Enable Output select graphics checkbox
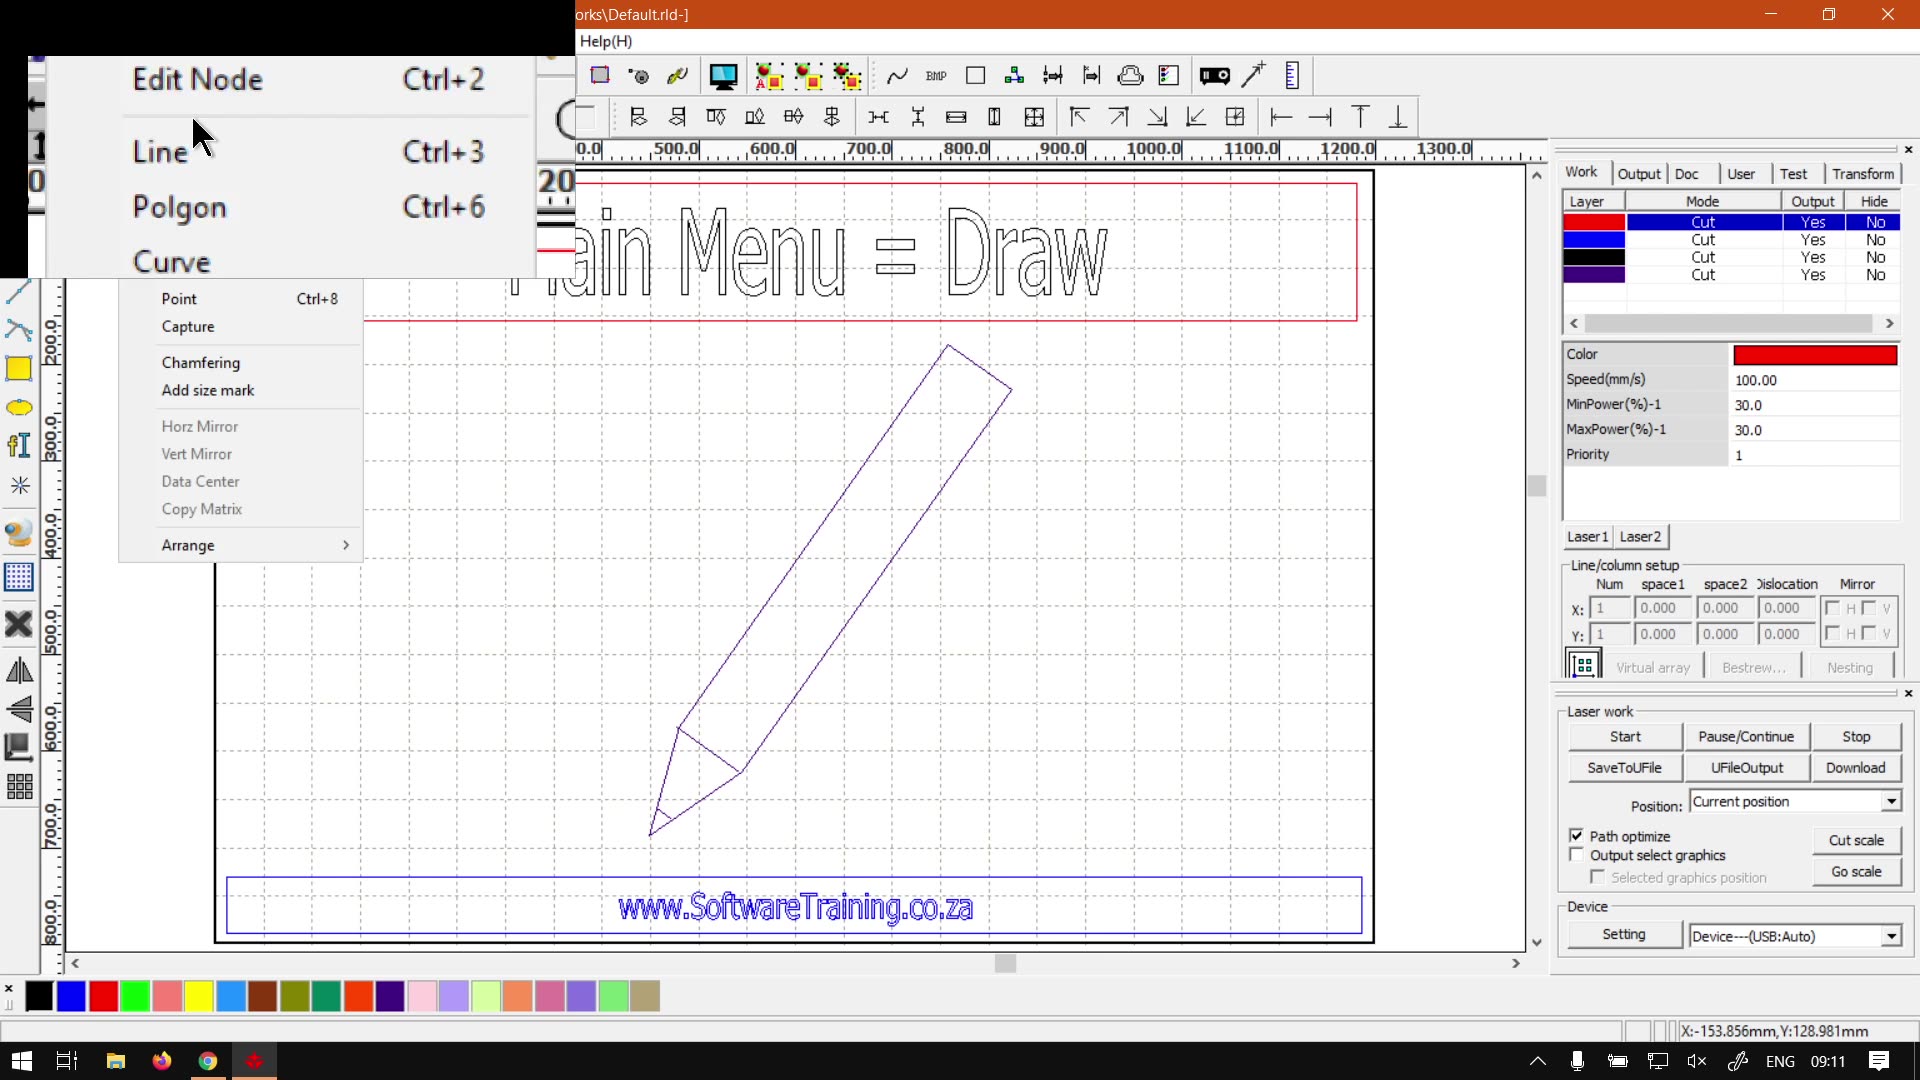1920x1080 pixels. pyautogui.click(x=1577, y=855)
